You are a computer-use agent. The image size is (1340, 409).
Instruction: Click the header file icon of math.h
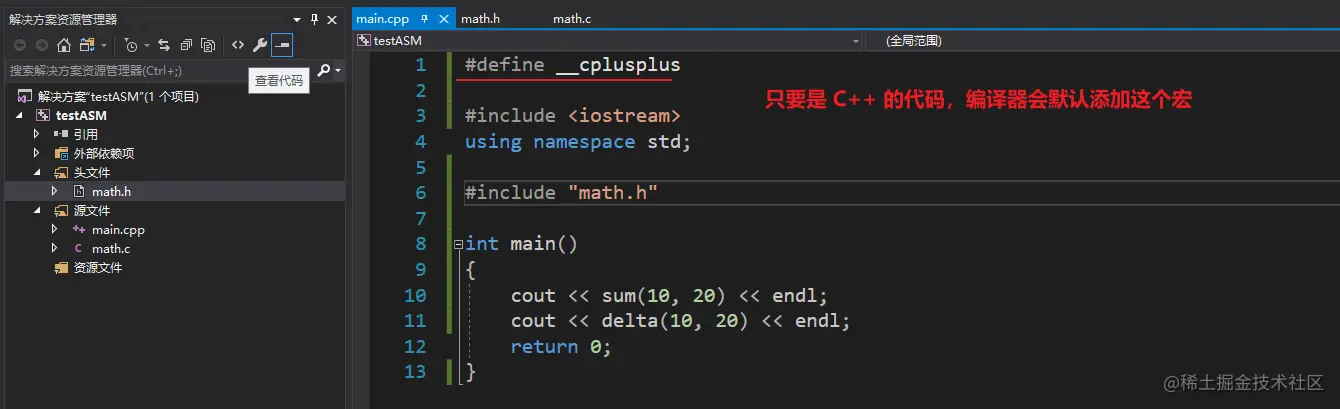79,191
